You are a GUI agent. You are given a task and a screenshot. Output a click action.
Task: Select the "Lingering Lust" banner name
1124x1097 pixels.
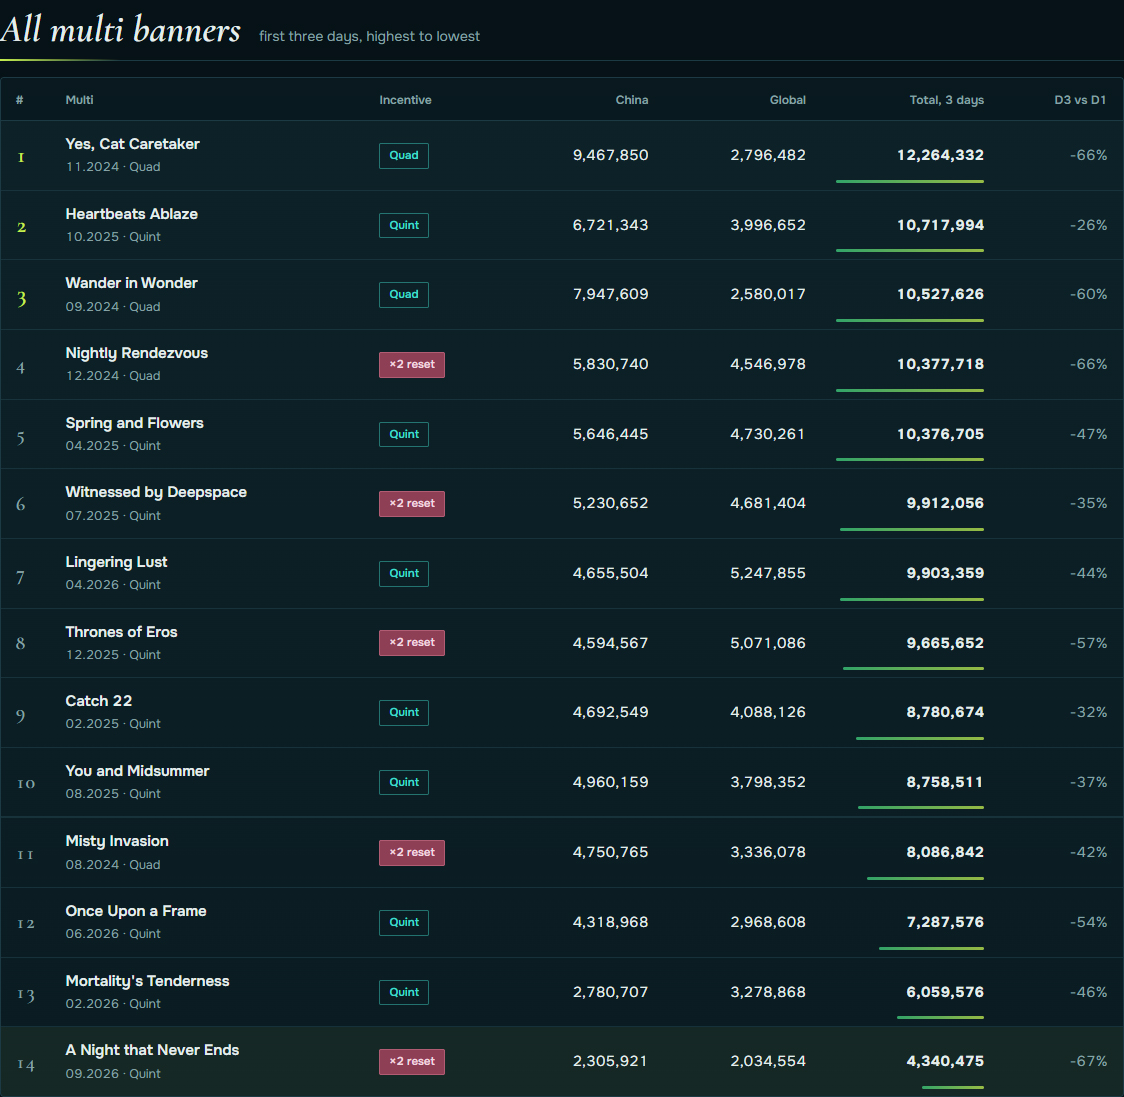click(116, 562)
